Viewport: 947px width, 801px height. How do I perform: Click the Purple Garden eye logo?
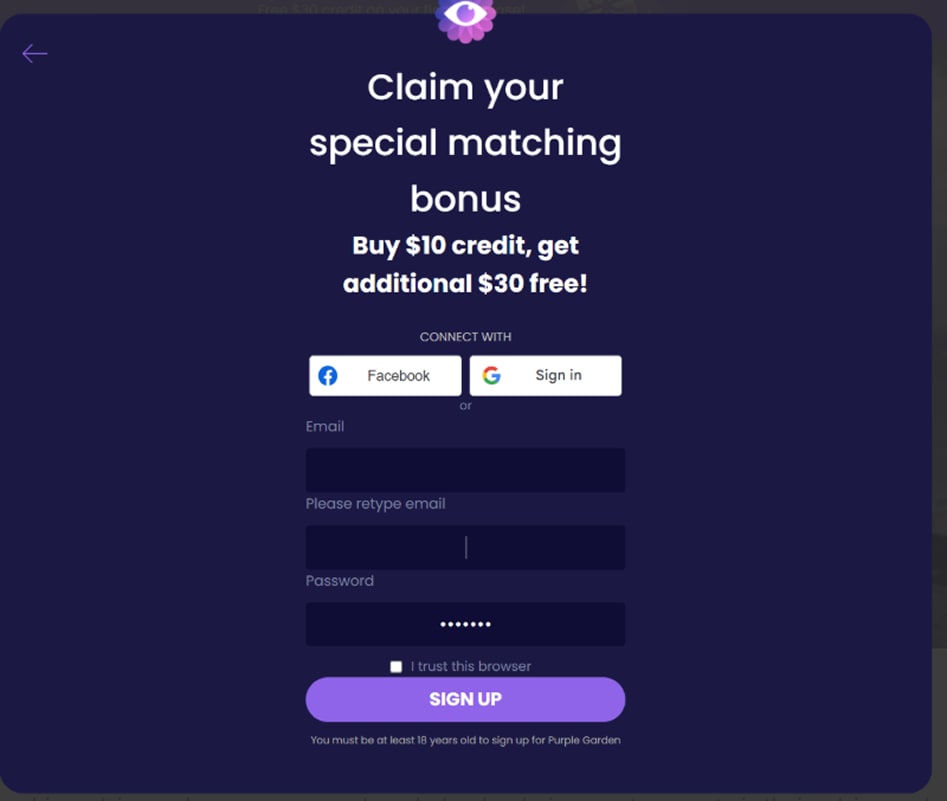tap(466, 18)
